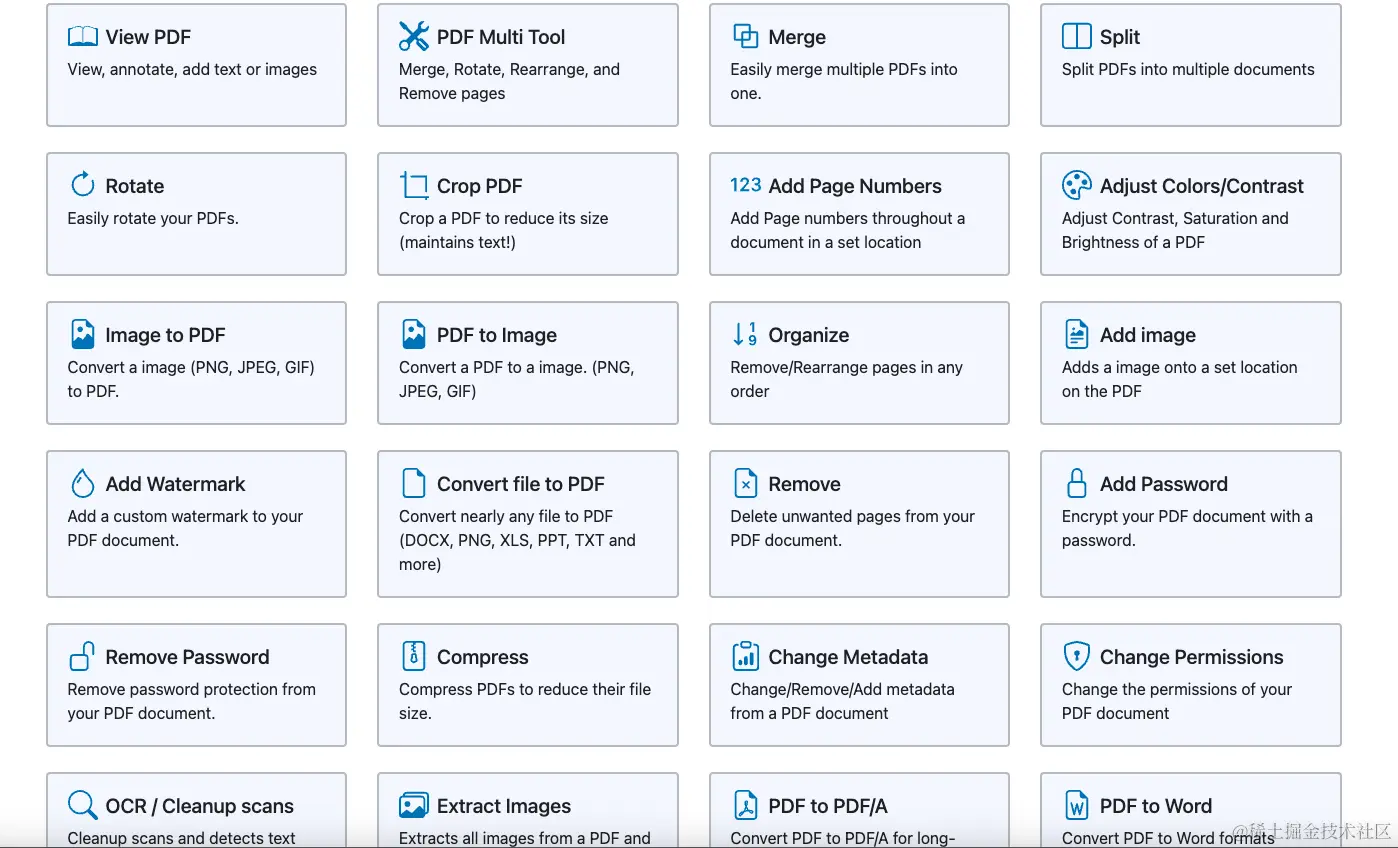Screen dimensions: 1398x848
Task: Click 'Change the permissions of your PDF' text
Action: pyautogui.click(x=1177, y=701)
